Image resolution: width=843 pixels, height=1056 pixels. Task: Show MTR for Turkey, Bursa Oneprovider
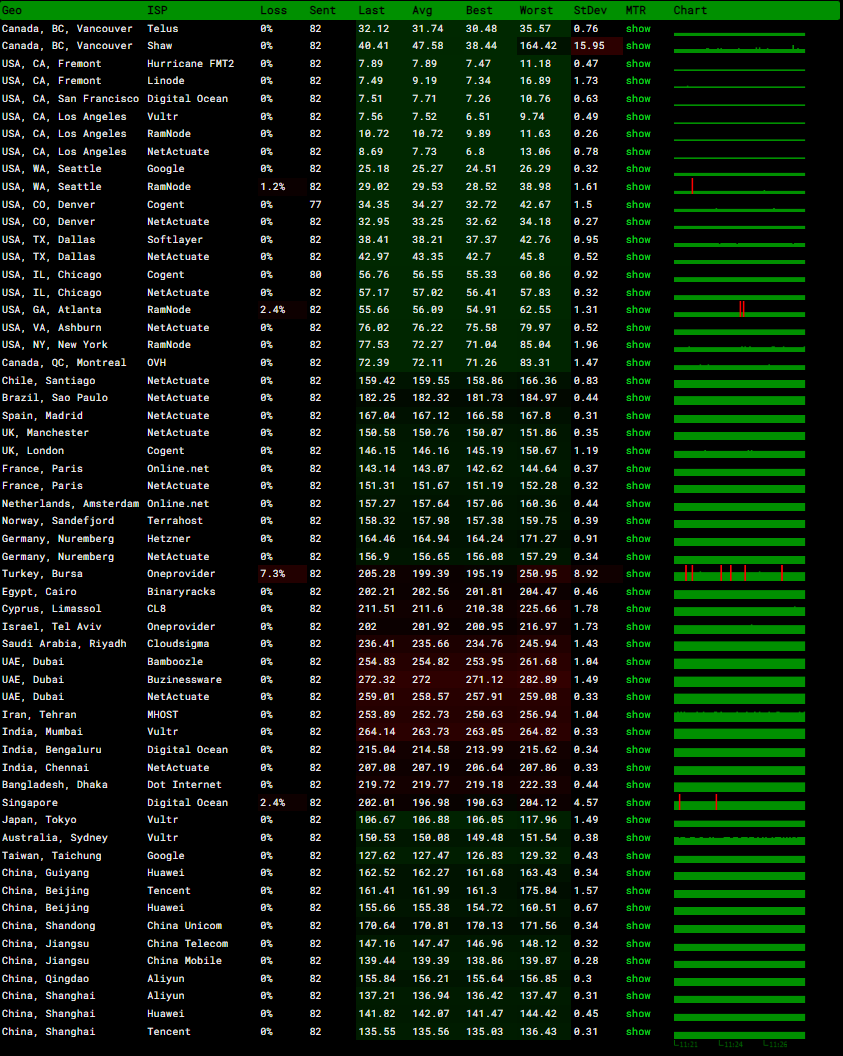tap(638, 574)
